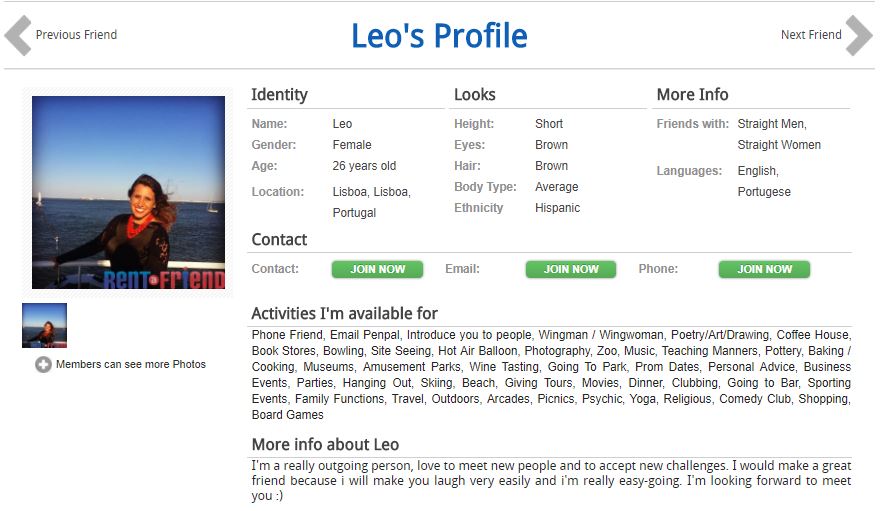The image size is (882, 511).
Task: Select the small photo thumbnail below
Action: (x=44, y=325)
